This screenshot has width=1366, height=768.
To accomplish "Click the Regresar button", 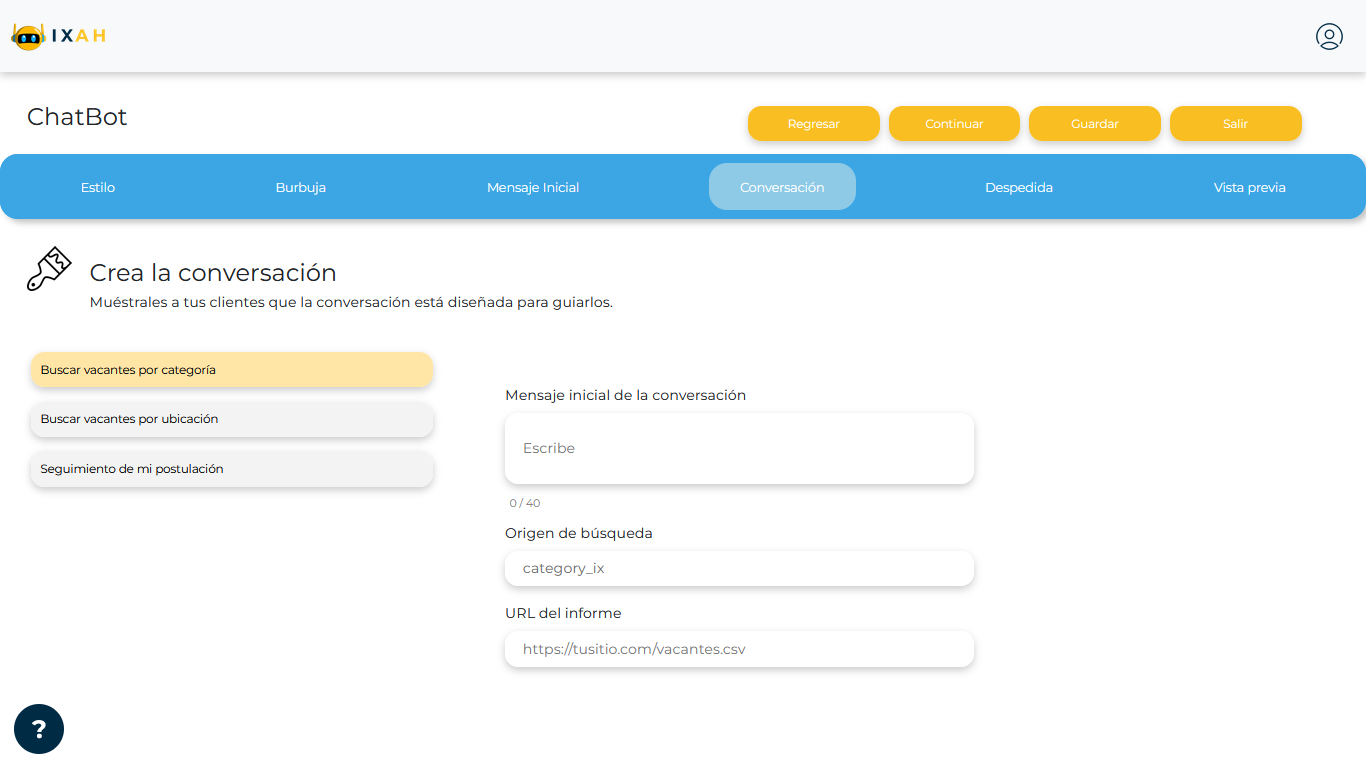I will (x=814, y=124).
